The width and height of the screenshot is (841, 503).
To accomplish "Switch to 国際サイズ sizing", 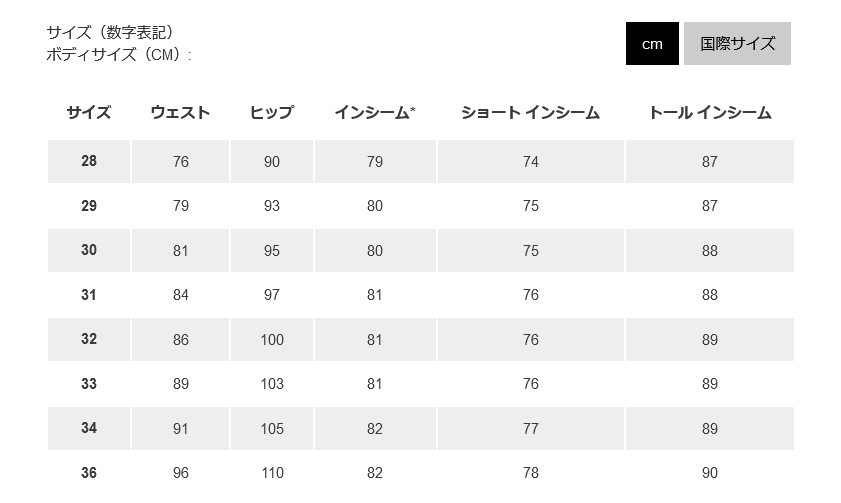I will coord(737,43).
